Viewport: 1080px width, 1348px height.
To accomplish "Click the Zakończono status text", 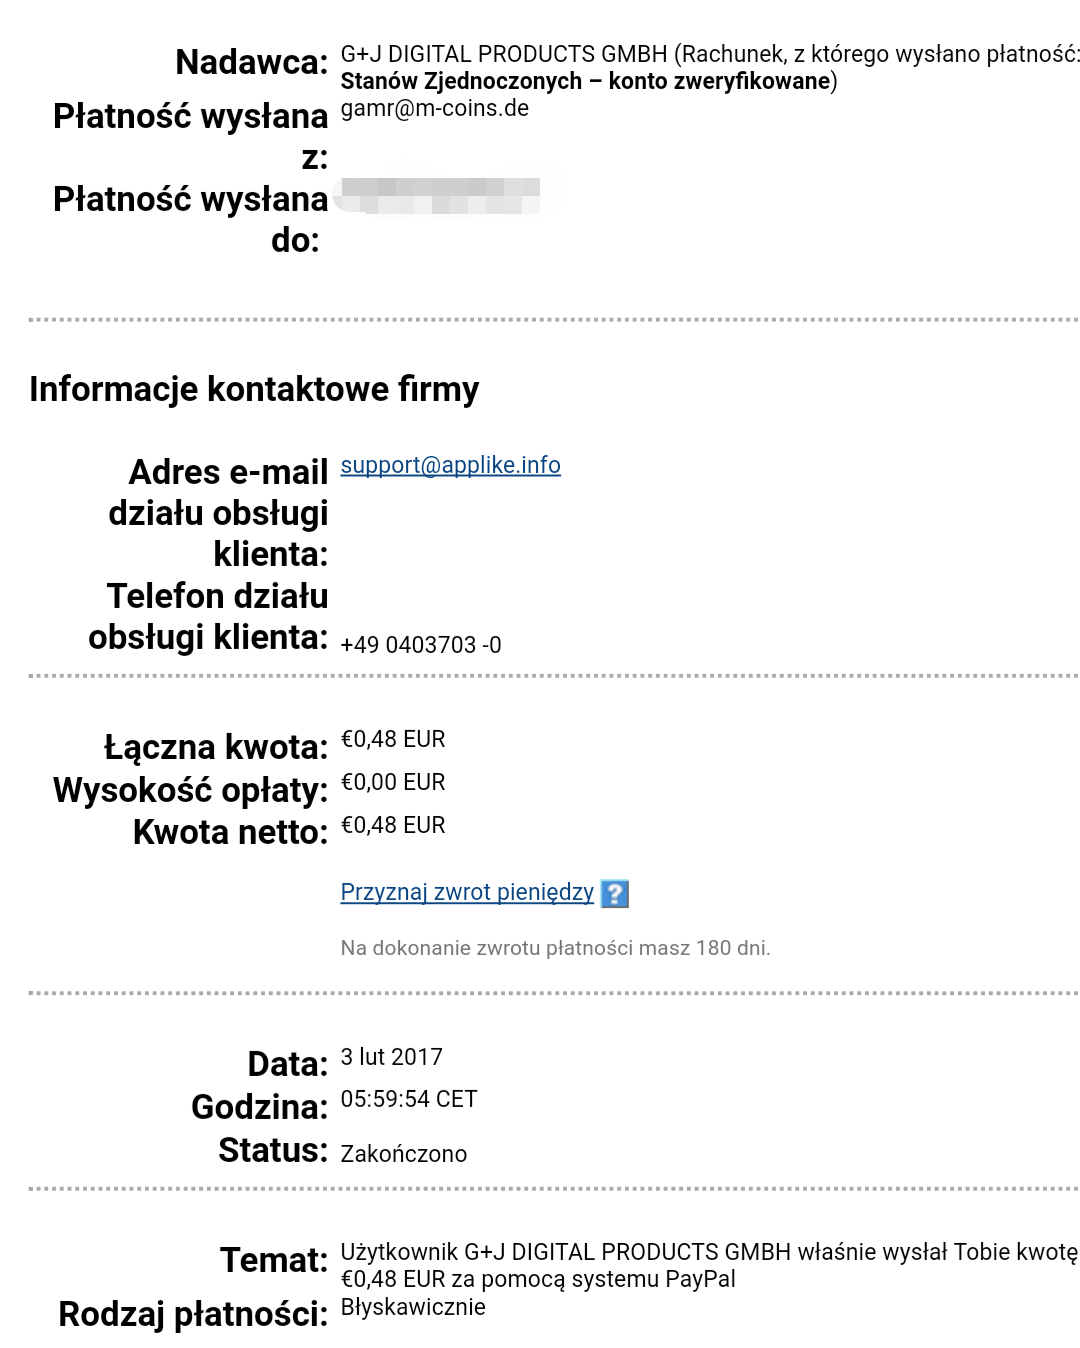I will (x=403, y=1154).
